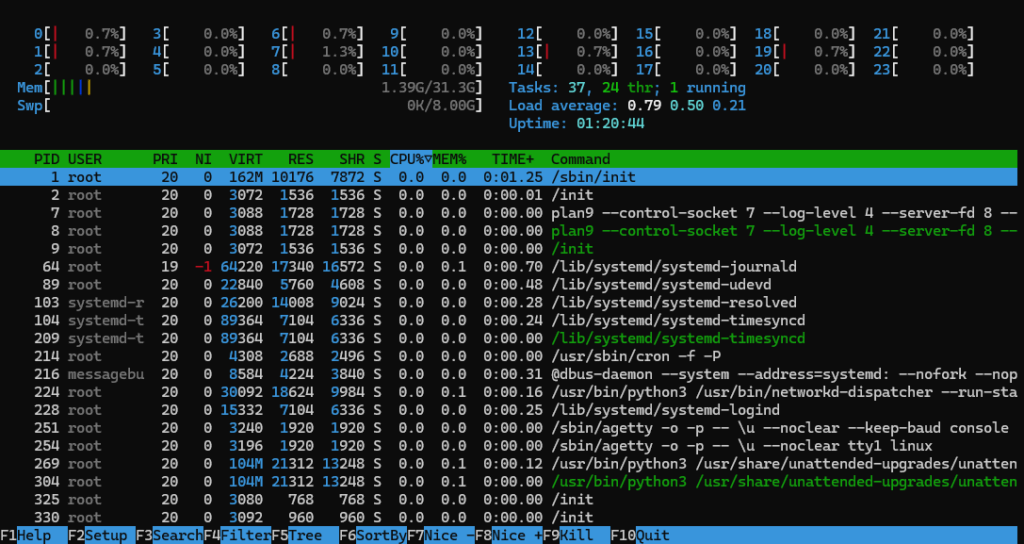
Task: Select the PID 2 /init row
Action: [509, 195]
